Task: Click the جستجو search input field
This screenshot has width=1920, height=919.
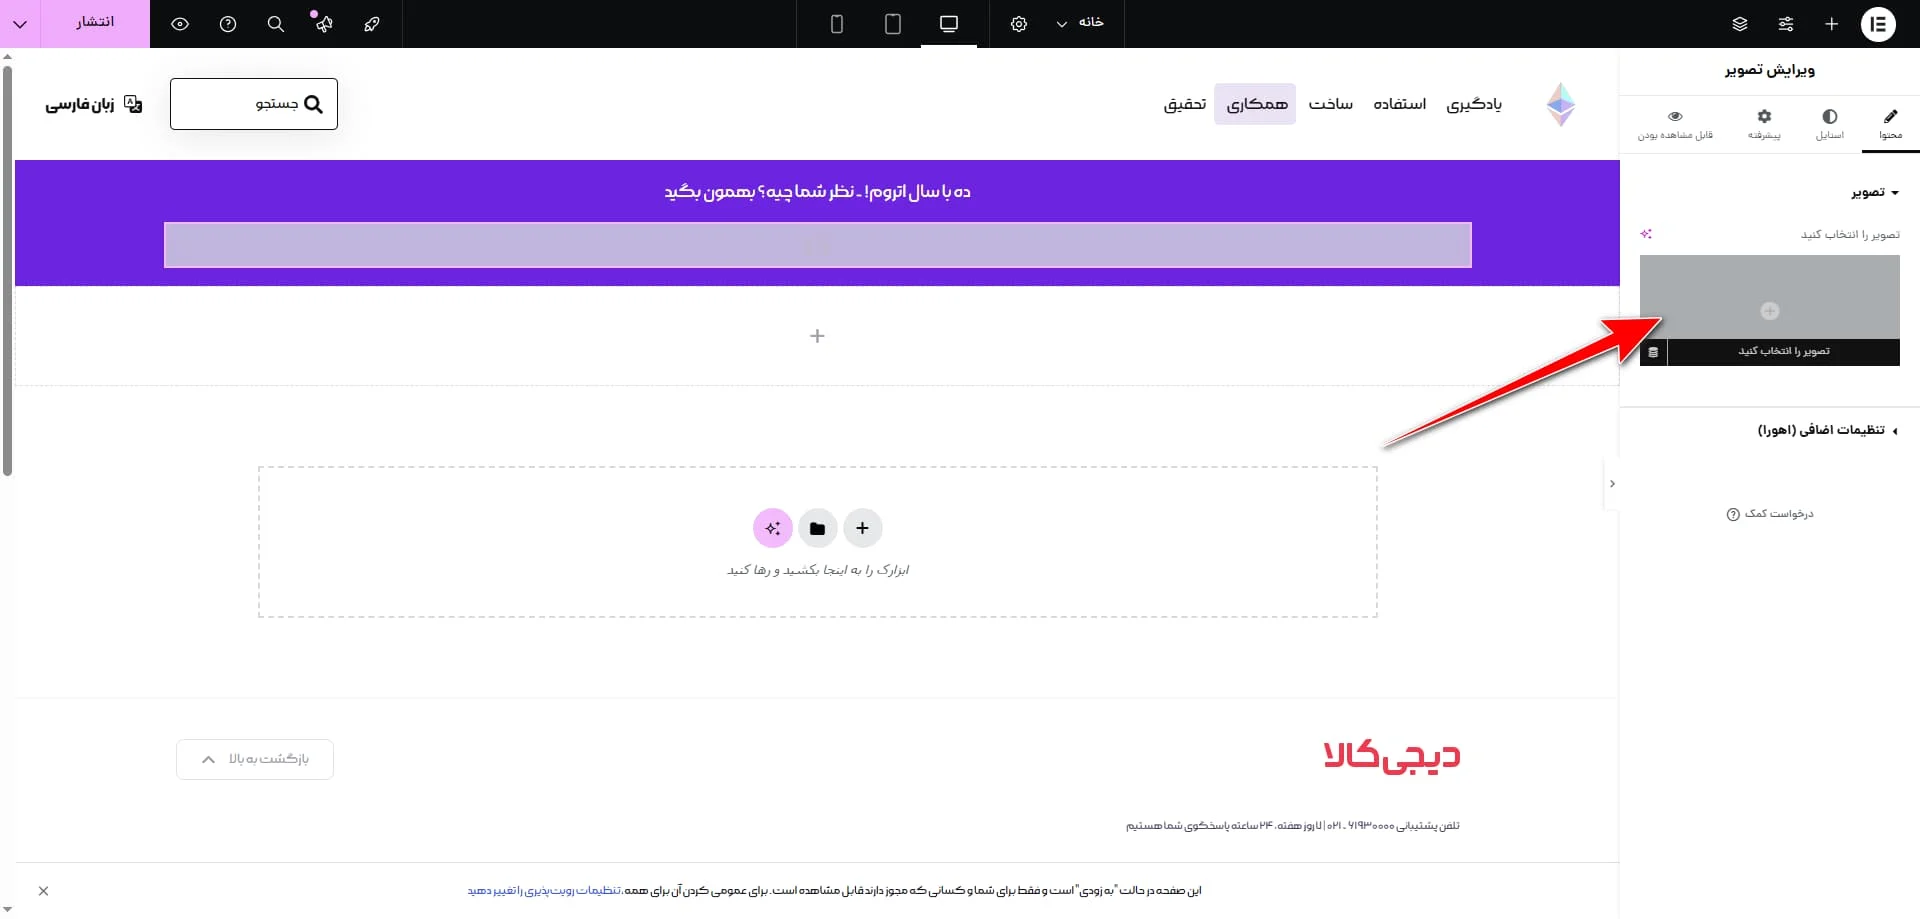Action: pyautogui.click(x=253, y=103)
